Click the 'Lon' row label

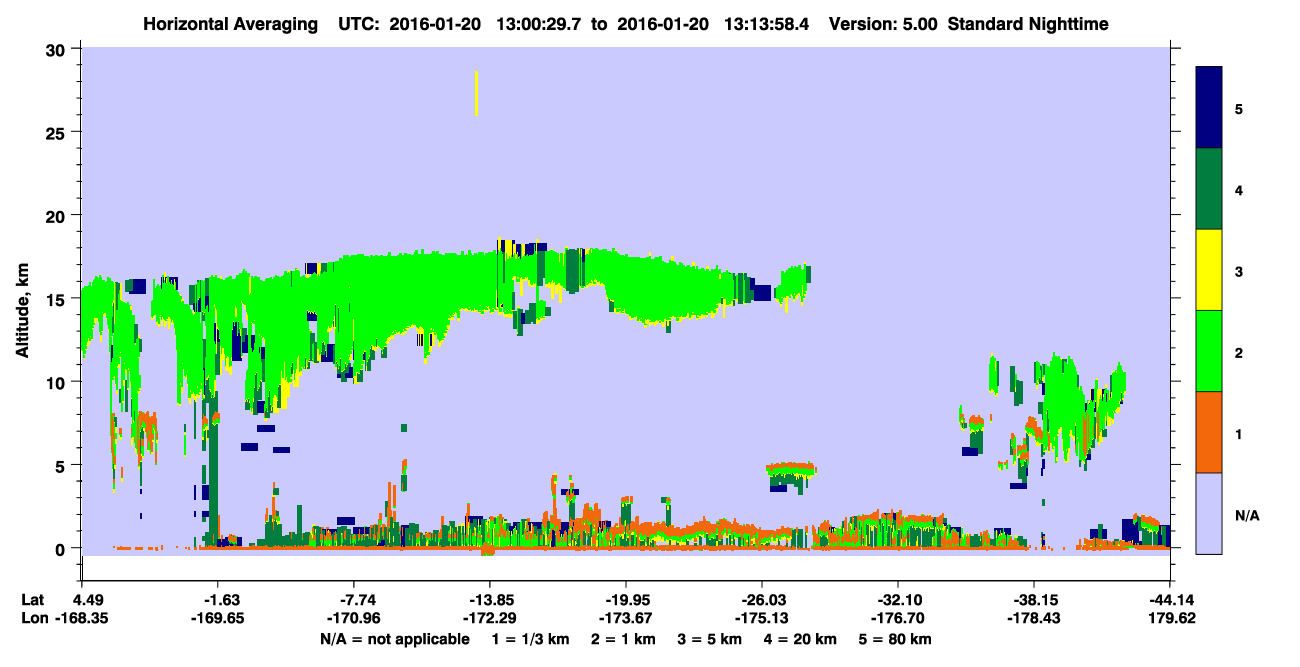pos(33,619)
